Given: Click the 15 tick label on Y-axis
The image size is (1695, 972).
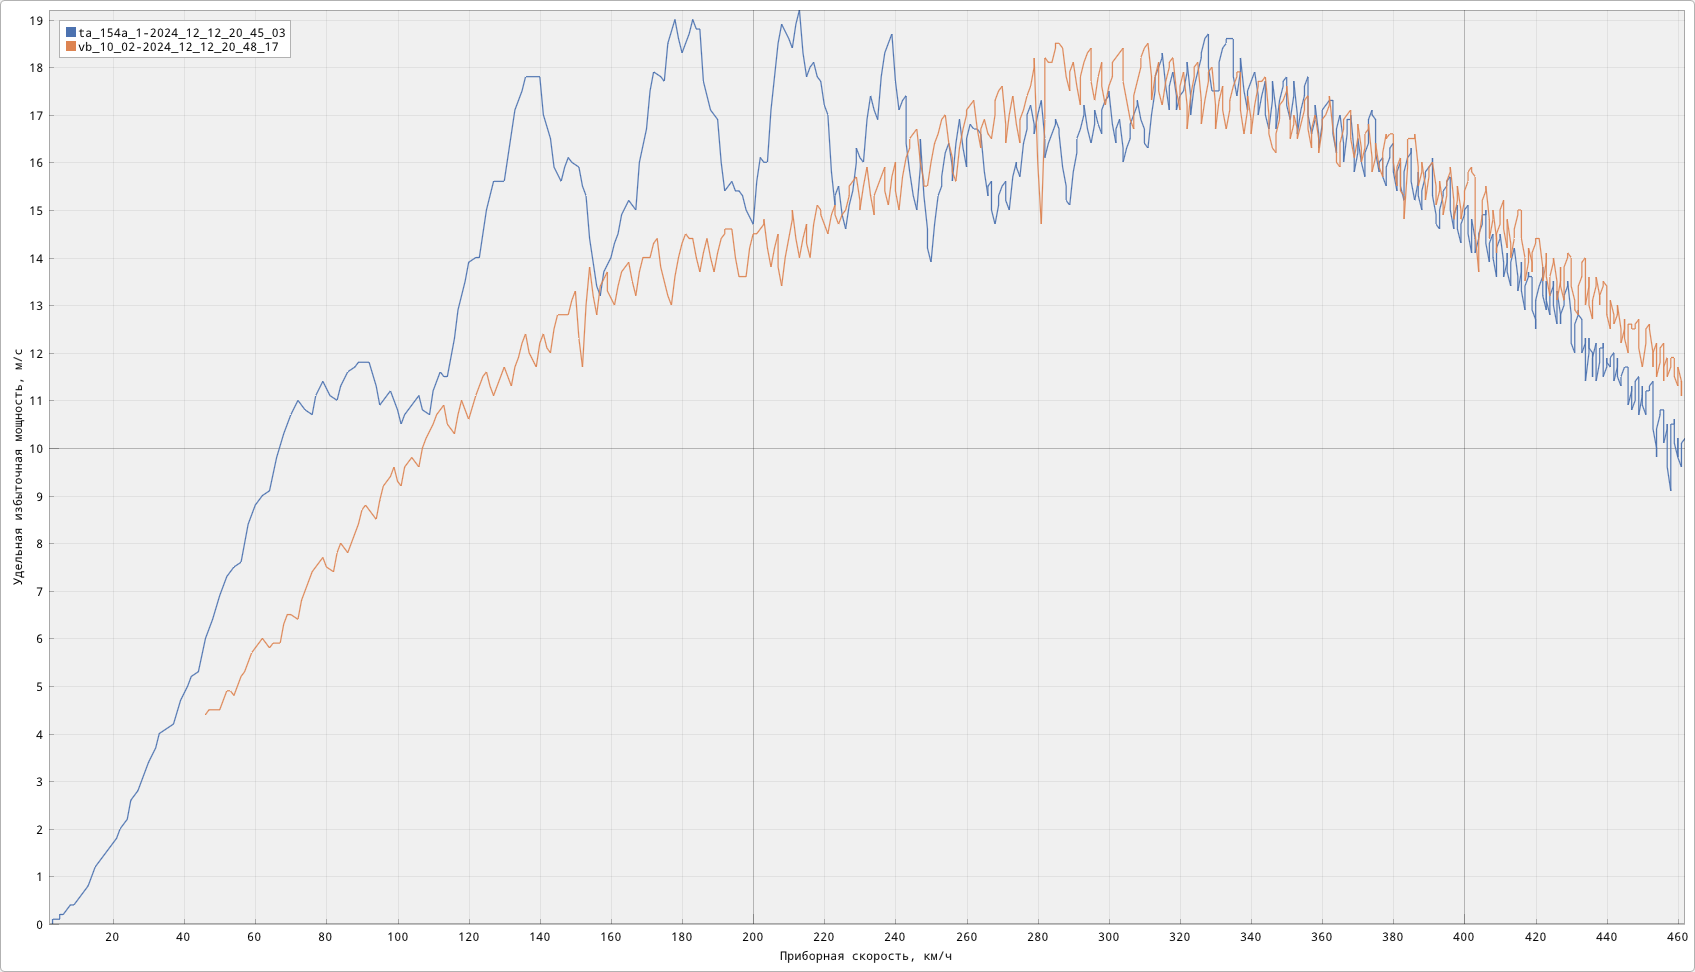Looking at the screenshot, I should (36, 211).
